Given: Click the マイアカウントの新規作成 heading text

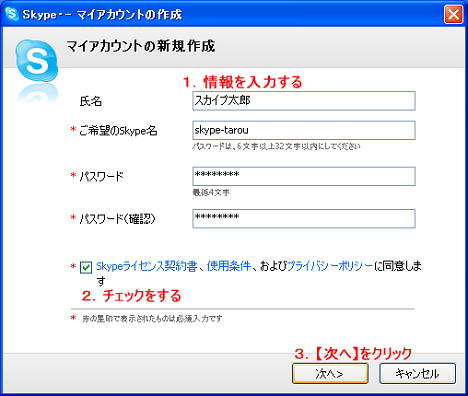Looking at the screenshot, I should pos(141,46).
